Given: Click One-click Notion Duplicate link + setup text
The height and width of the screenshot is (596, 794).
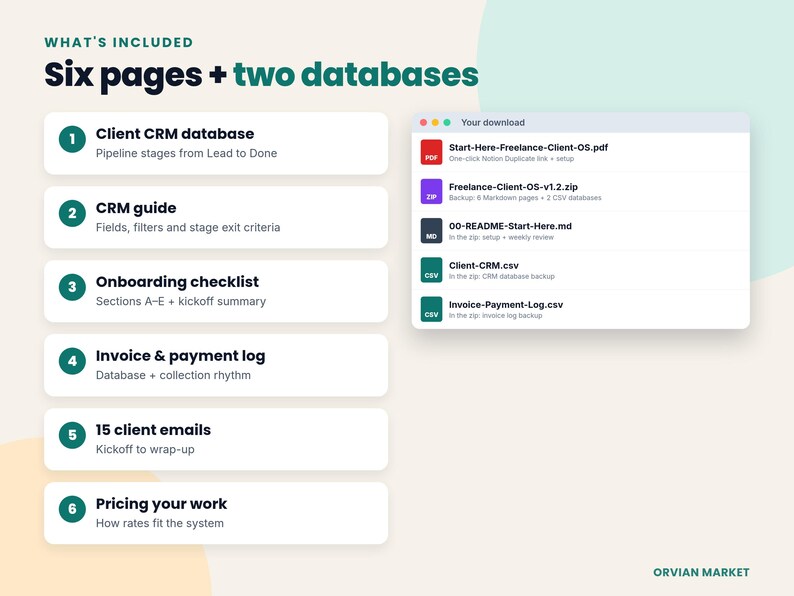Looking at the screenshot, I should pos(511,158).
